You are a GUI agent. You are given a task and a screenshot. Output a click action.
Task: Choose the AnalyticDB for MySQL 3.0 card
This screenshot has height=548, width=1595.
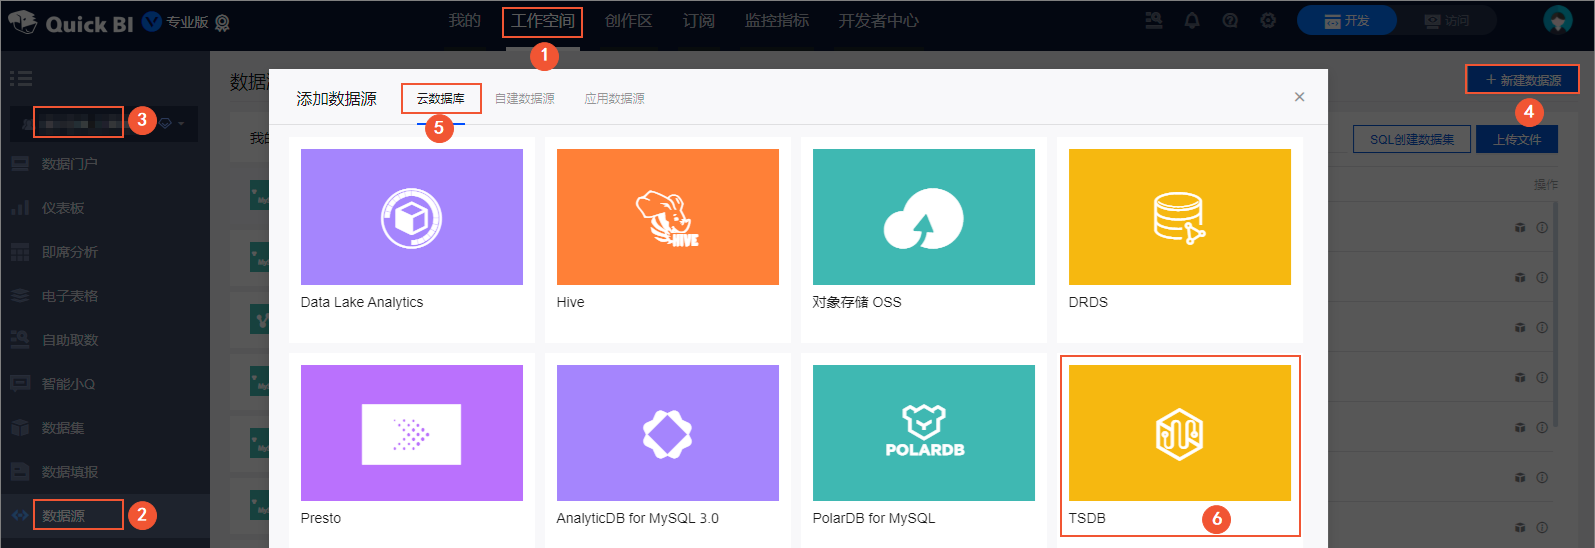click(x=668, y=450)
